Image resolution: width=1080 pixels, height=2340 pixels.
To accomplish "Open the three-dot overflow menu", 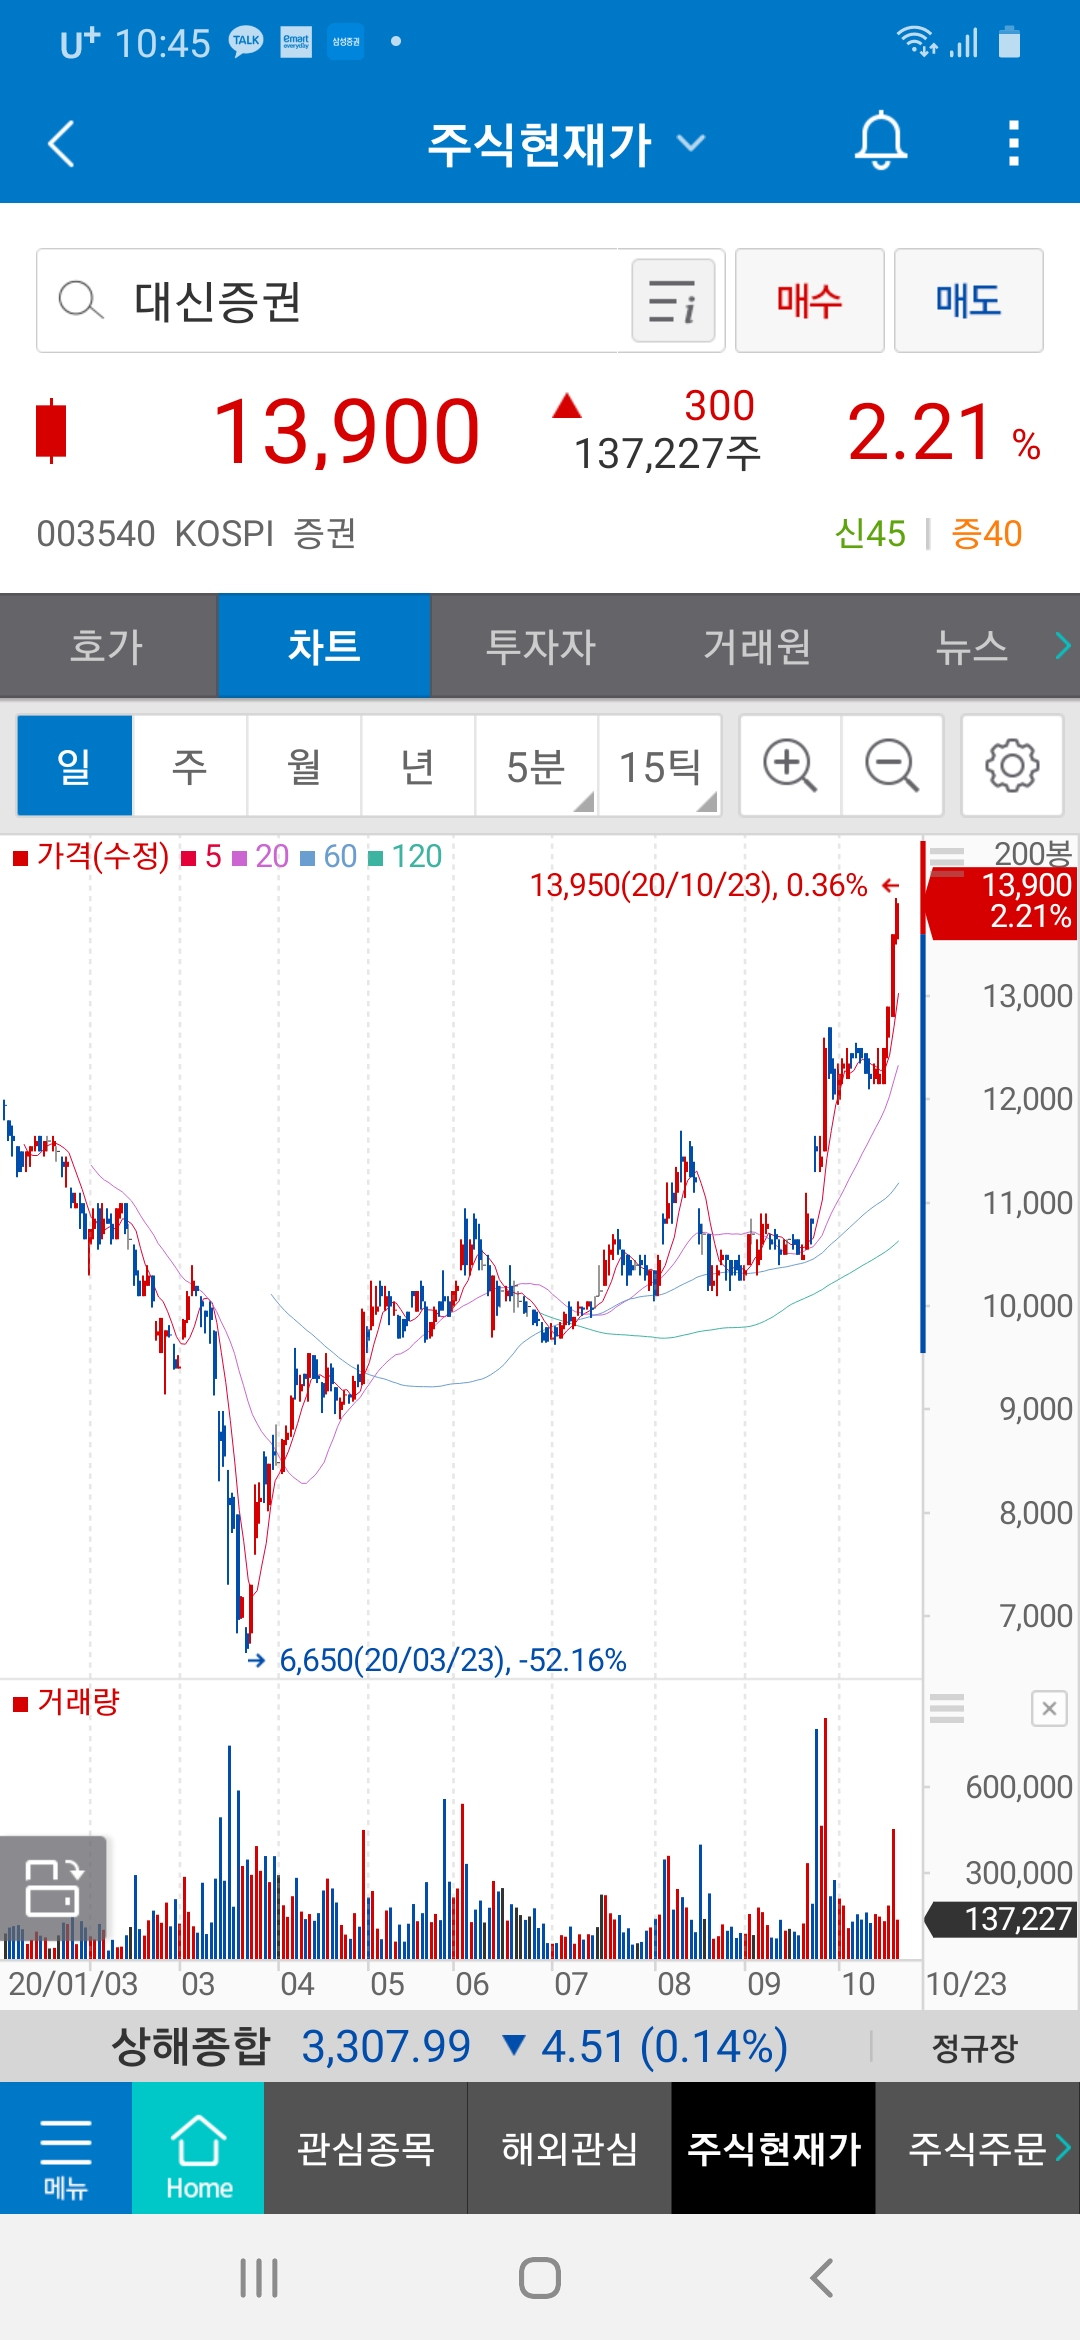I will pos(1013,143).
